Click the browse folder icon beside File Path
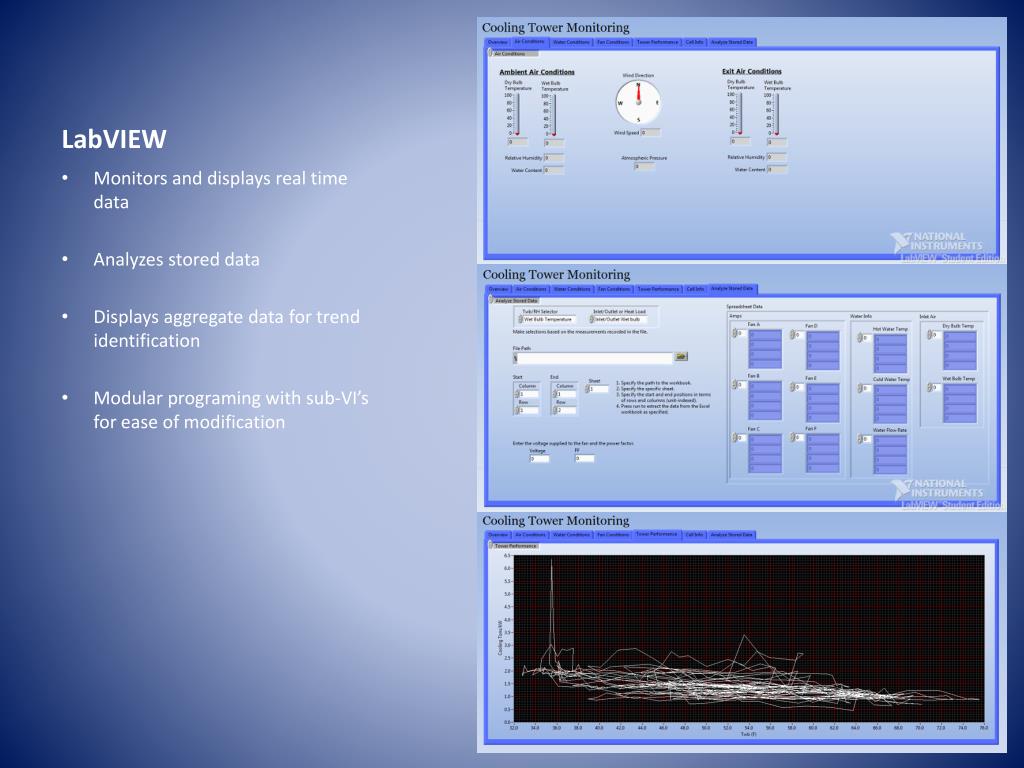The image size is (1024, 768). point(681,357)
